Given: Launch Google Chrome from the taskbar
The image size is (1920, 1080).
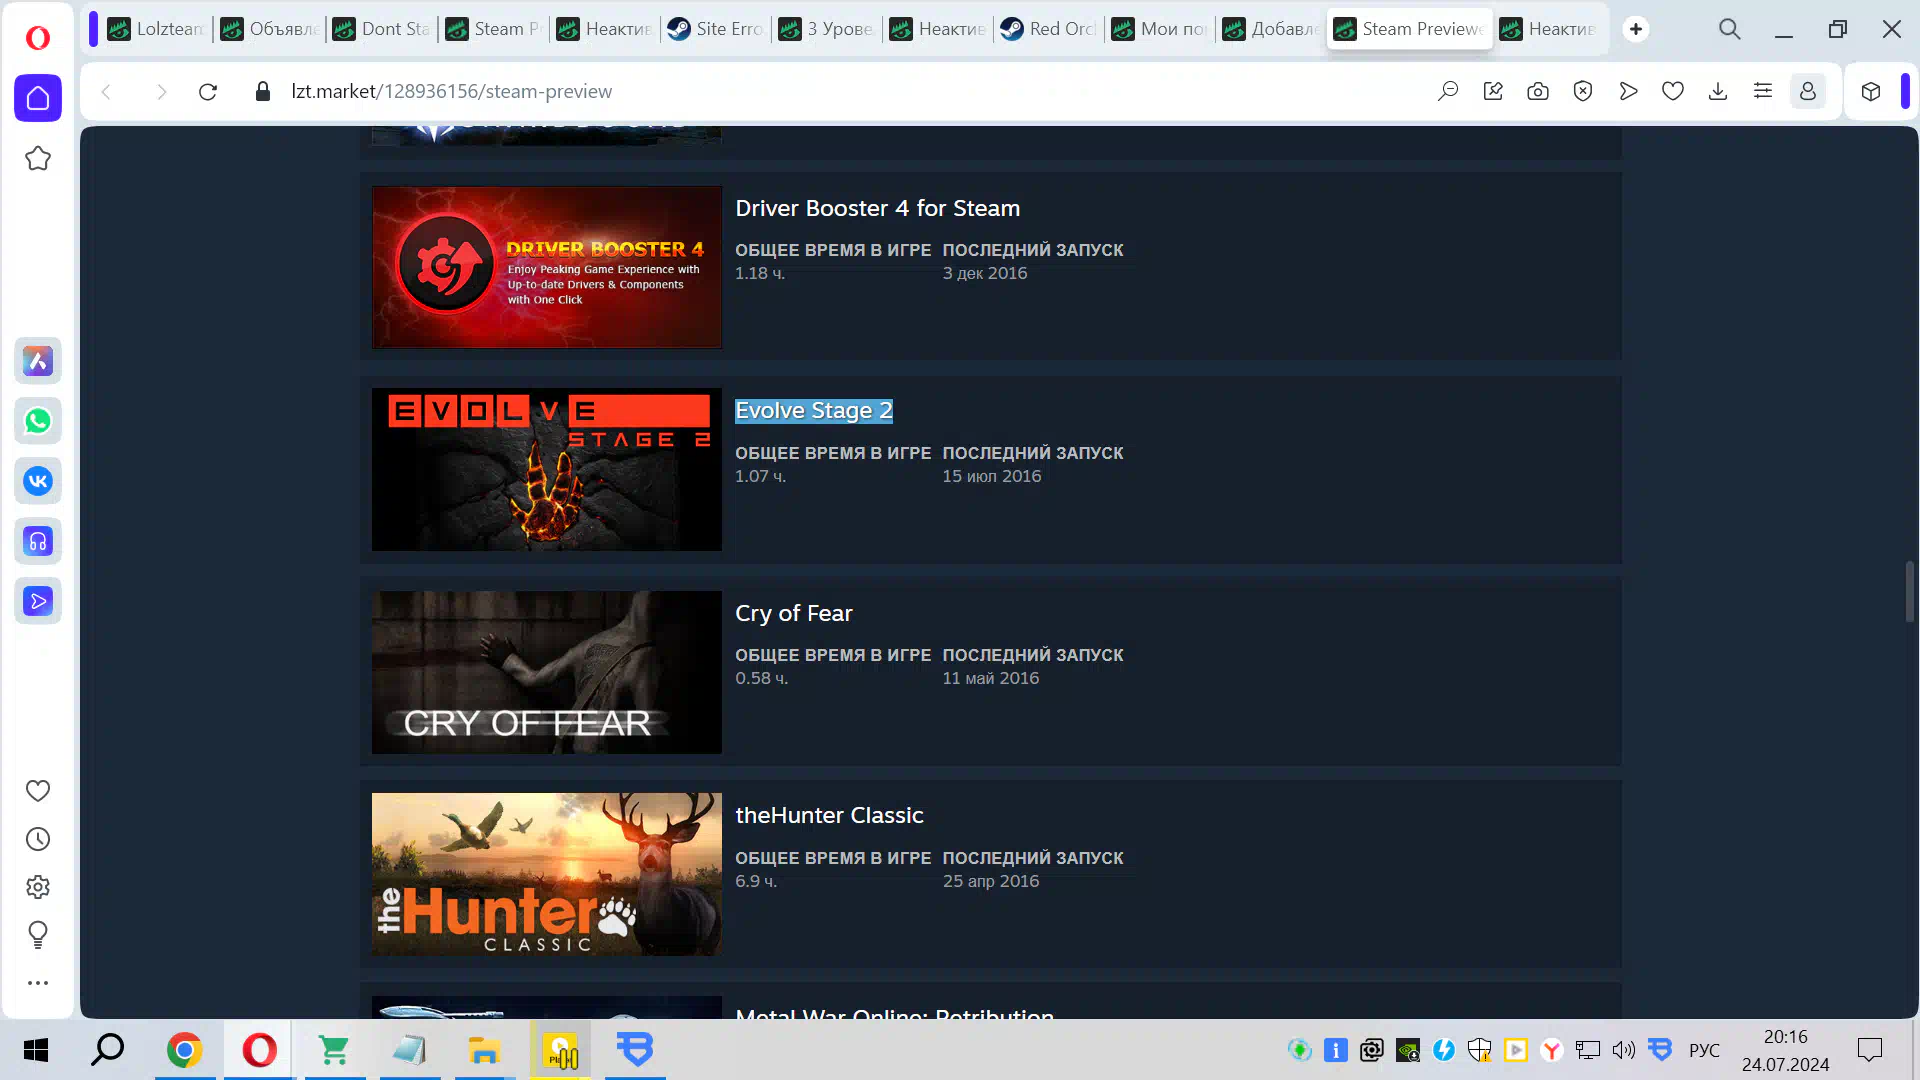Looking at the screenshot, I should (x=184, y=1050).
